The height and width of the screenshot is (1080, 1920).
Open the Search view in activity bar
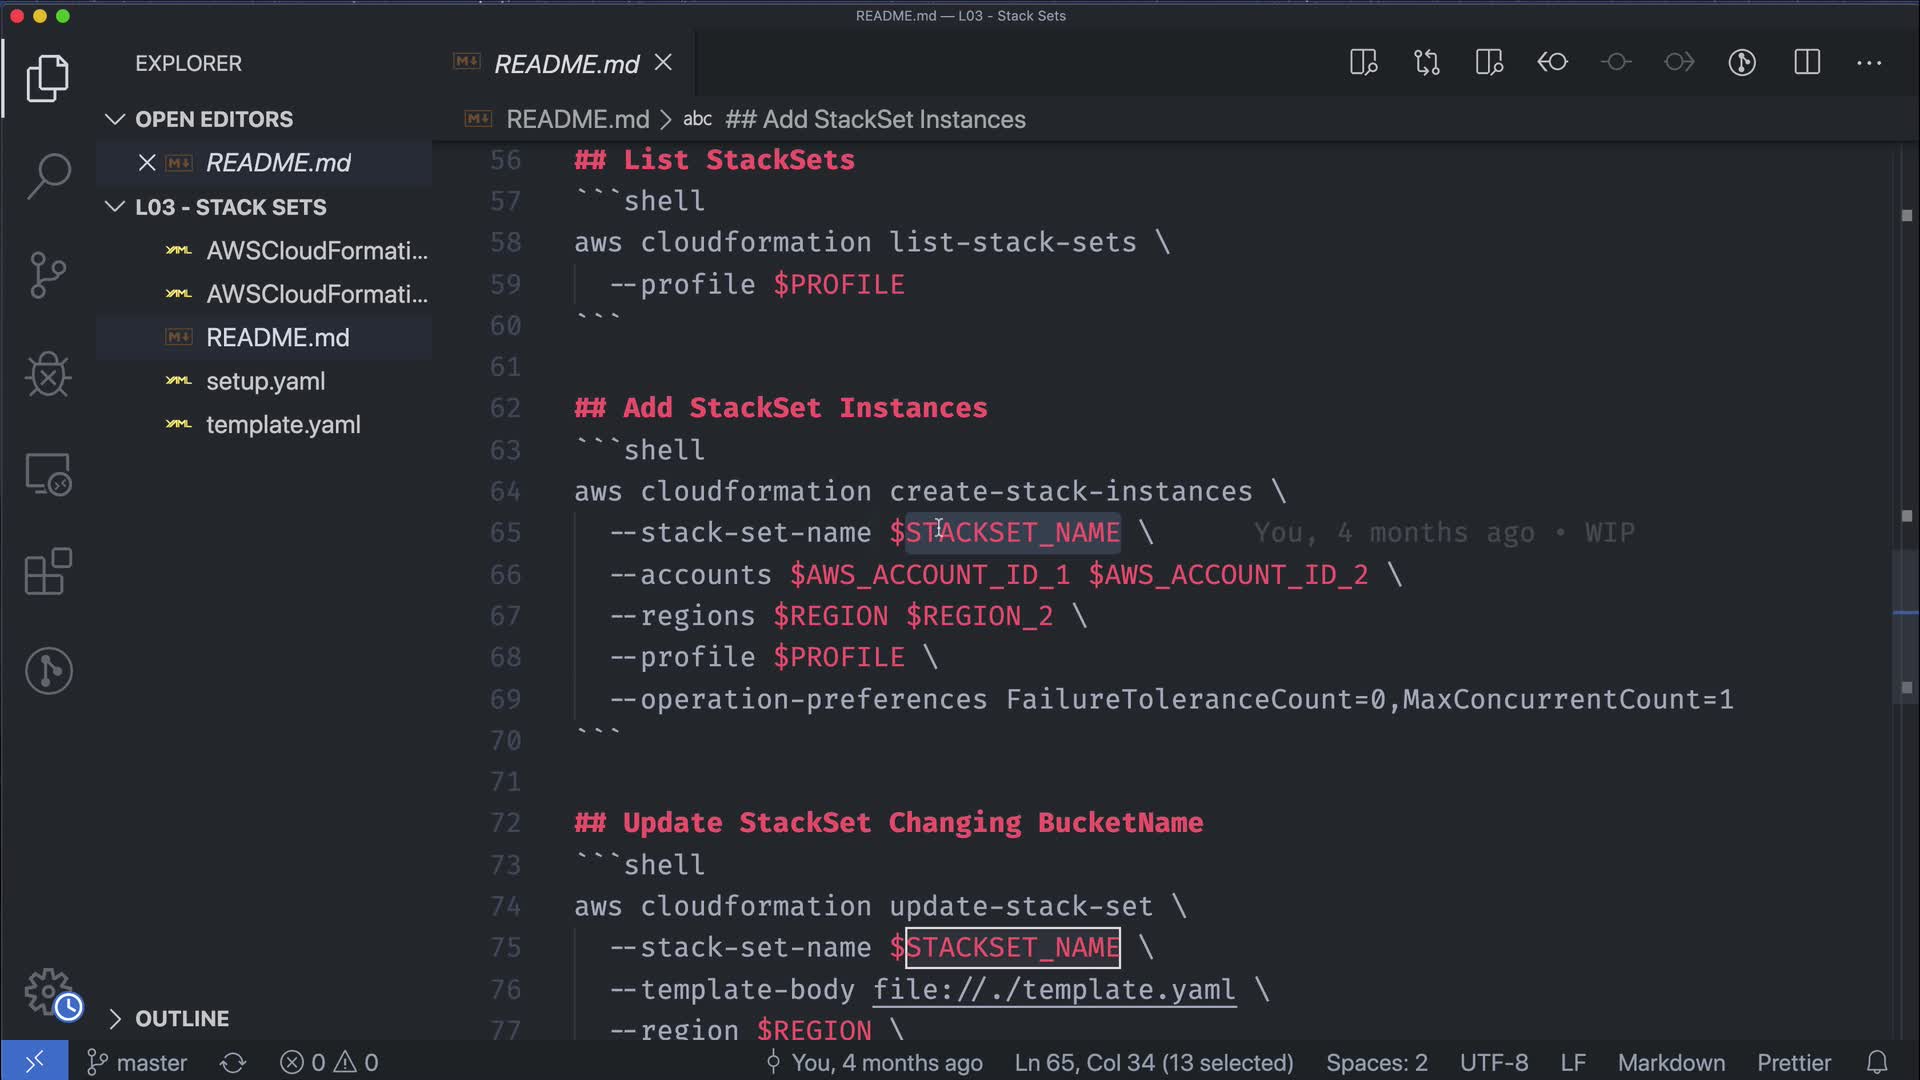[x=48, y=176]
